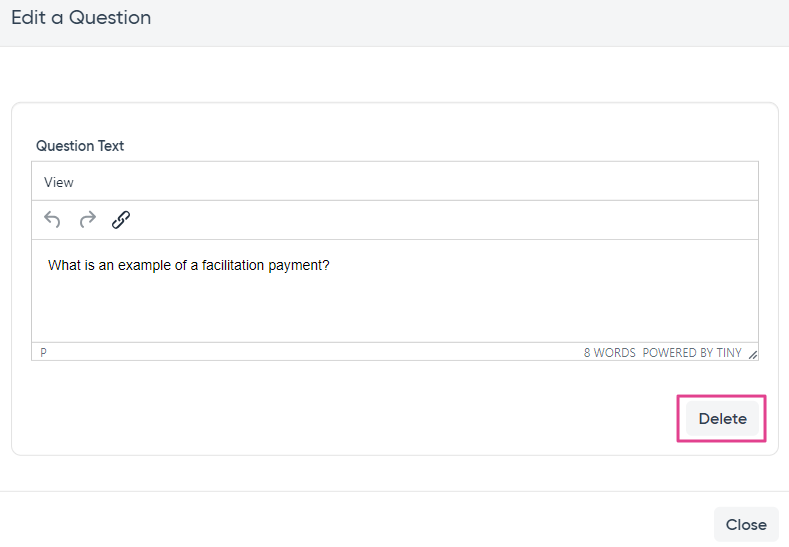Click the Undo arrow icon
The width and height of the screenshot is (789, 547).
point(52,219)
